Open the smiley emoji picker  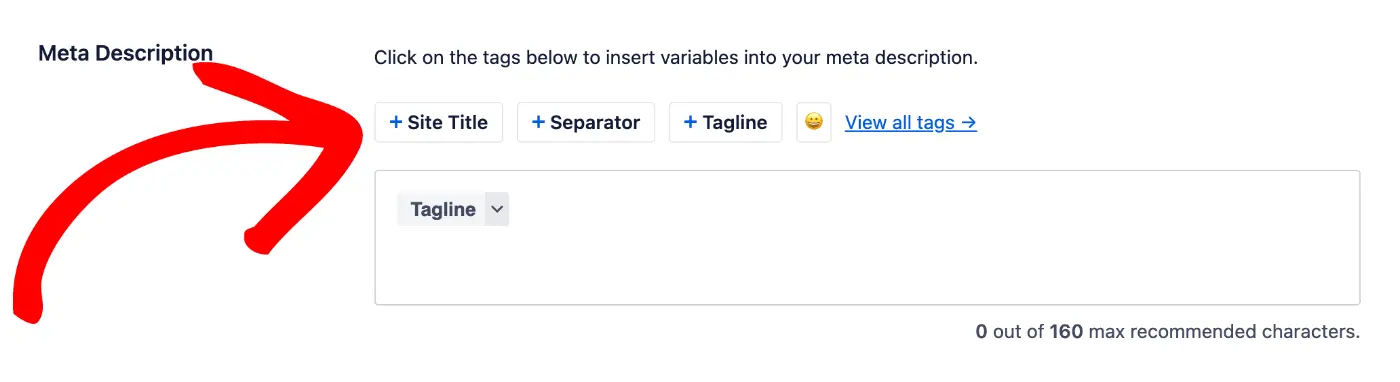click(814, 122)
